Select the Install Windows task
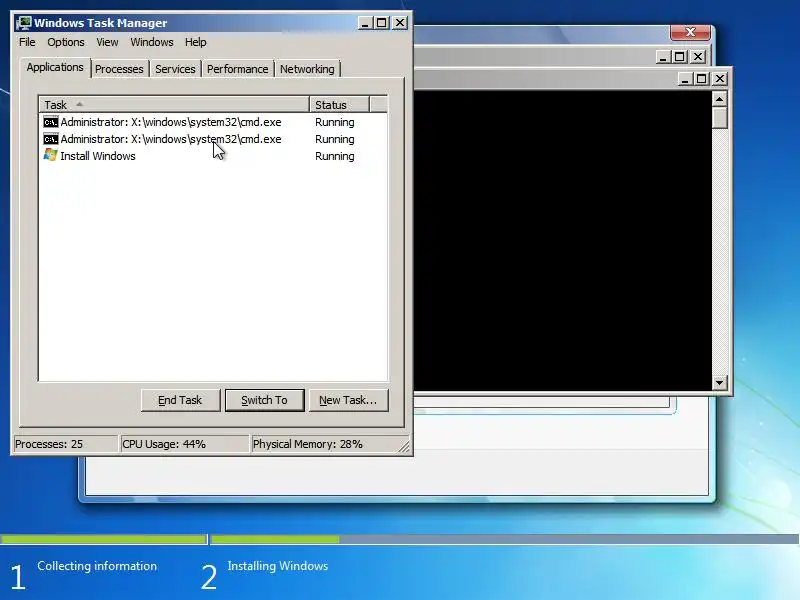This screenshot has width=800, height=600. coord(213,156)
